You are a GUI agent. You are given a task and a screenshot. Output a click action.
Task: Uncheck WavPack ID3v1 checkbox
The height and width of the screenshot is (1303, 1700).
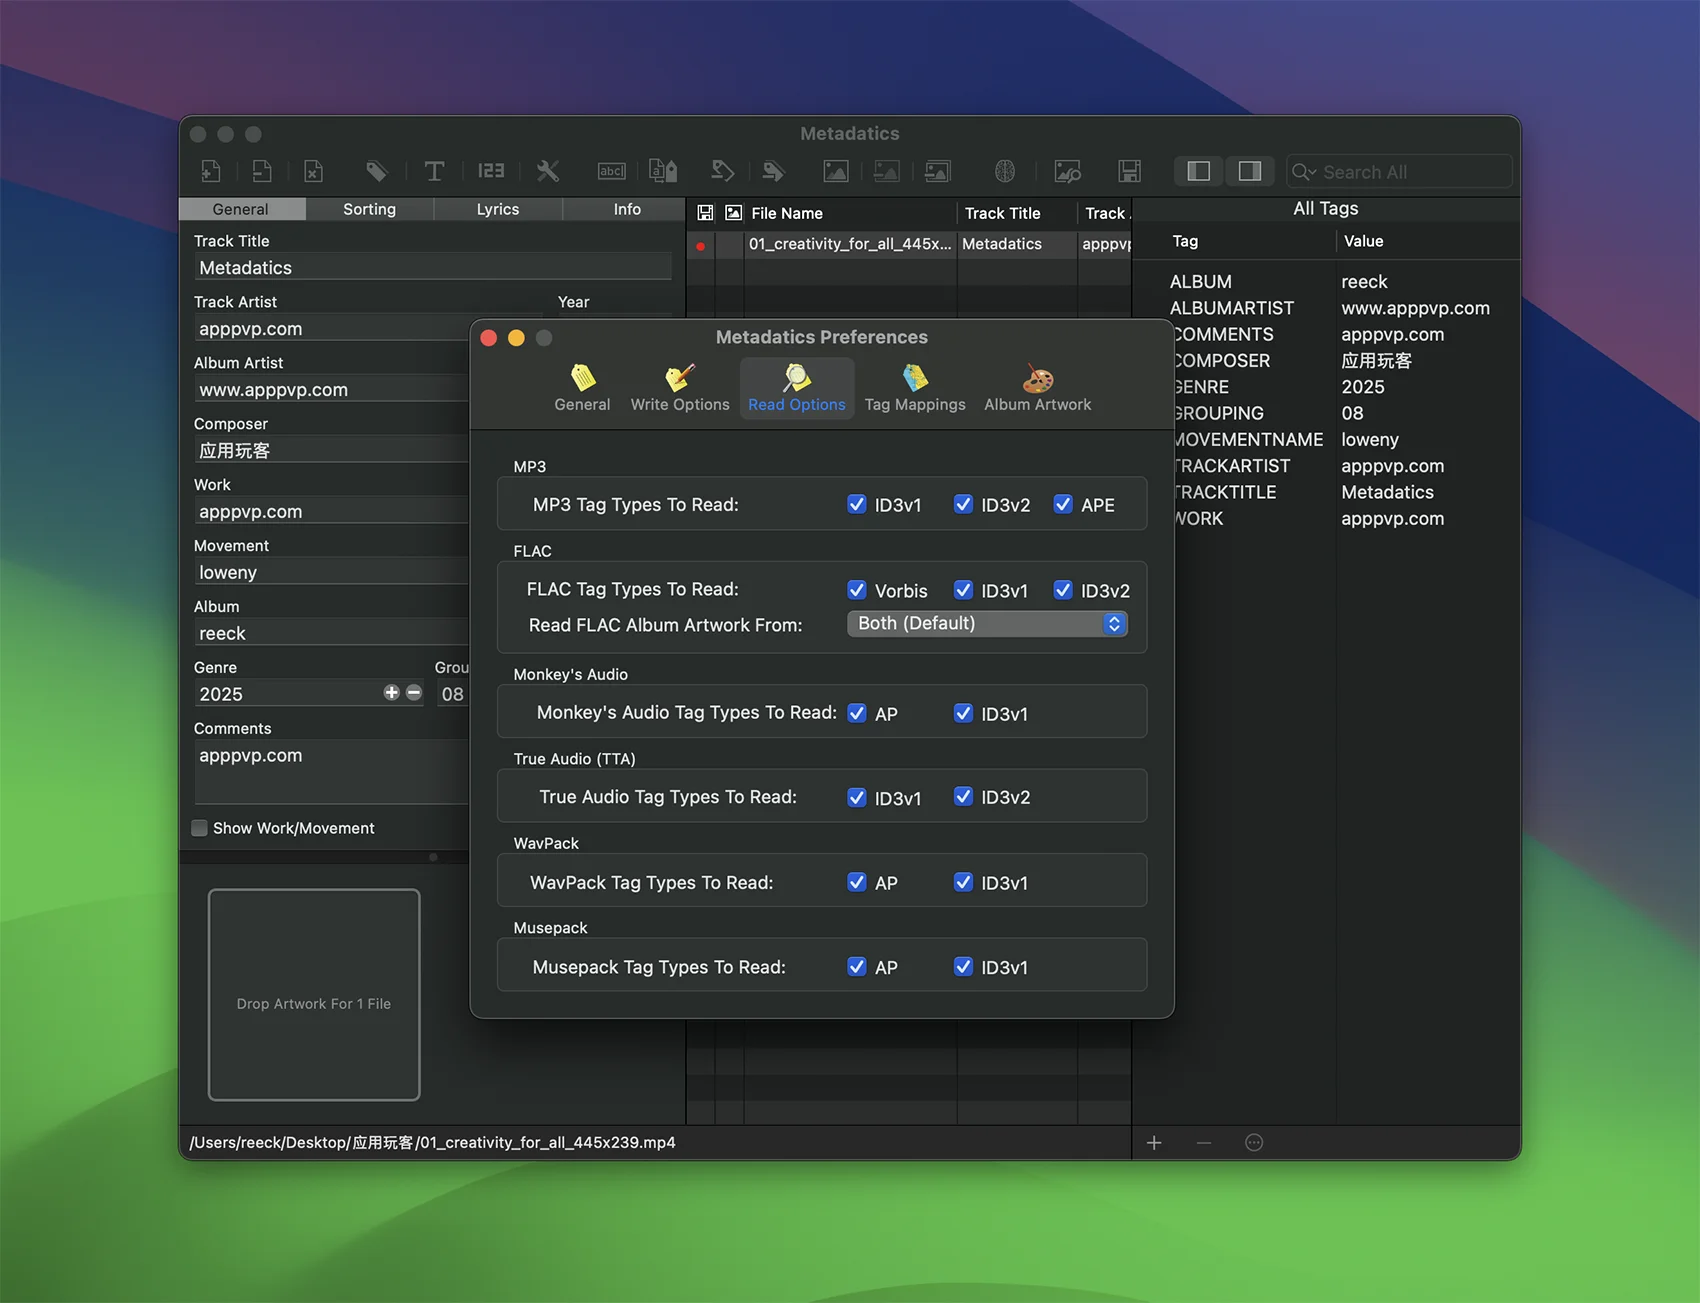click(x=963, y=882)
